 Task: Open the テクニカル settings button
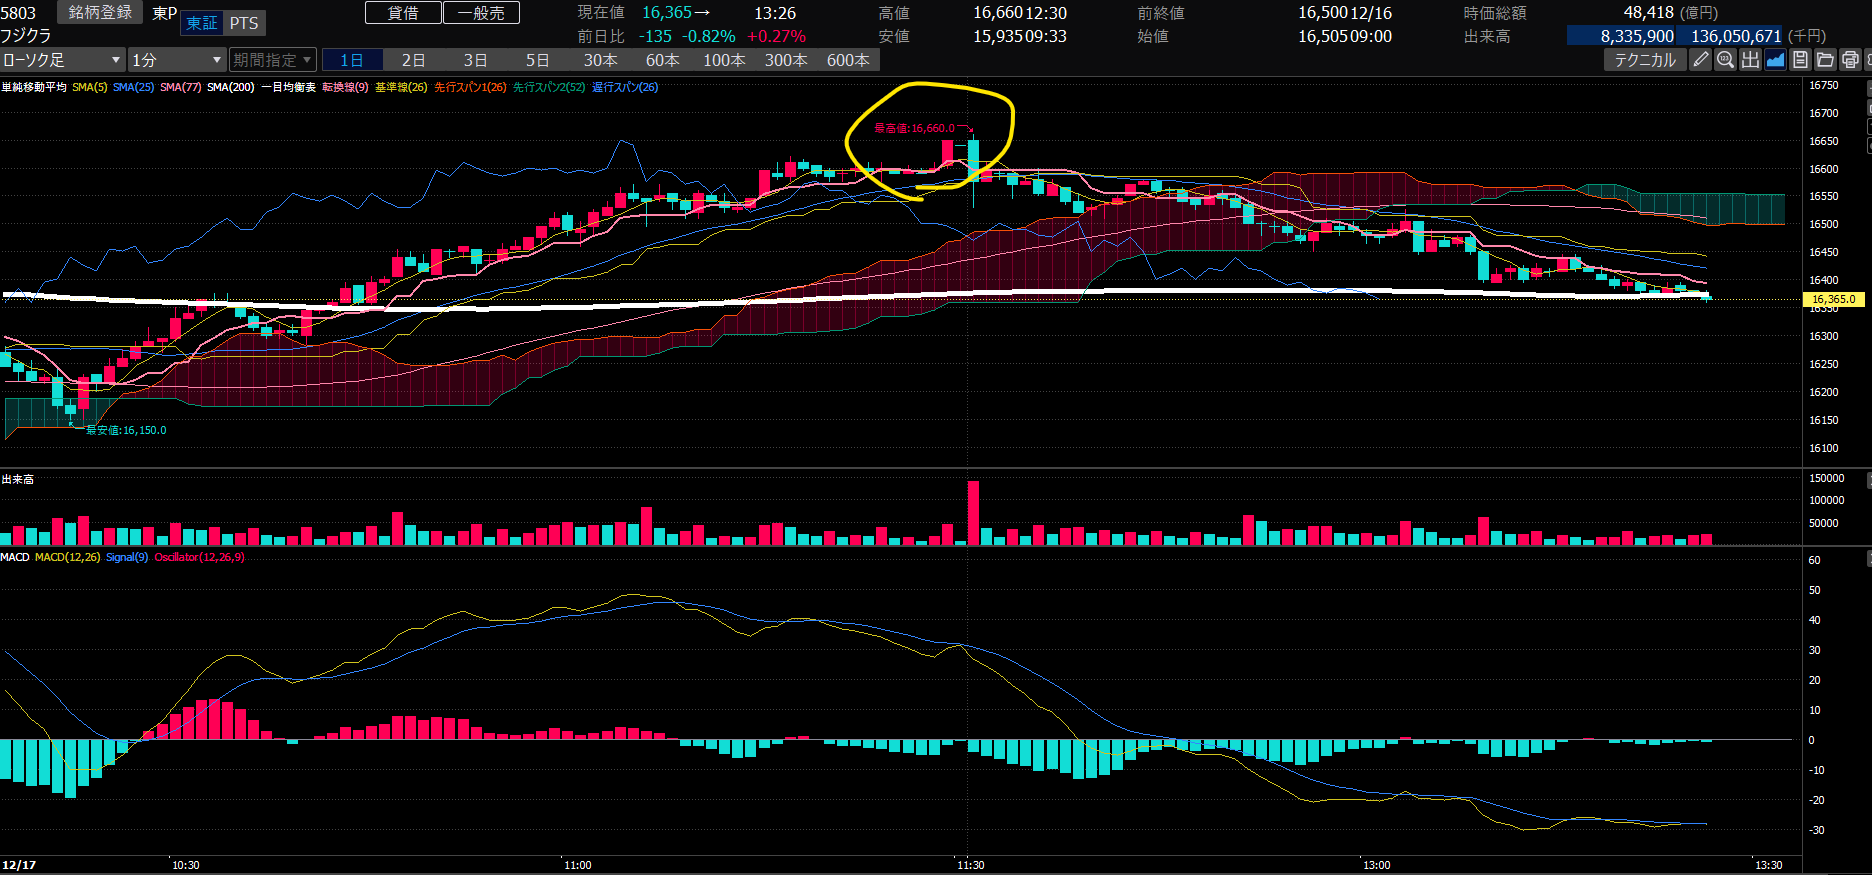[x=1645, y=60]
